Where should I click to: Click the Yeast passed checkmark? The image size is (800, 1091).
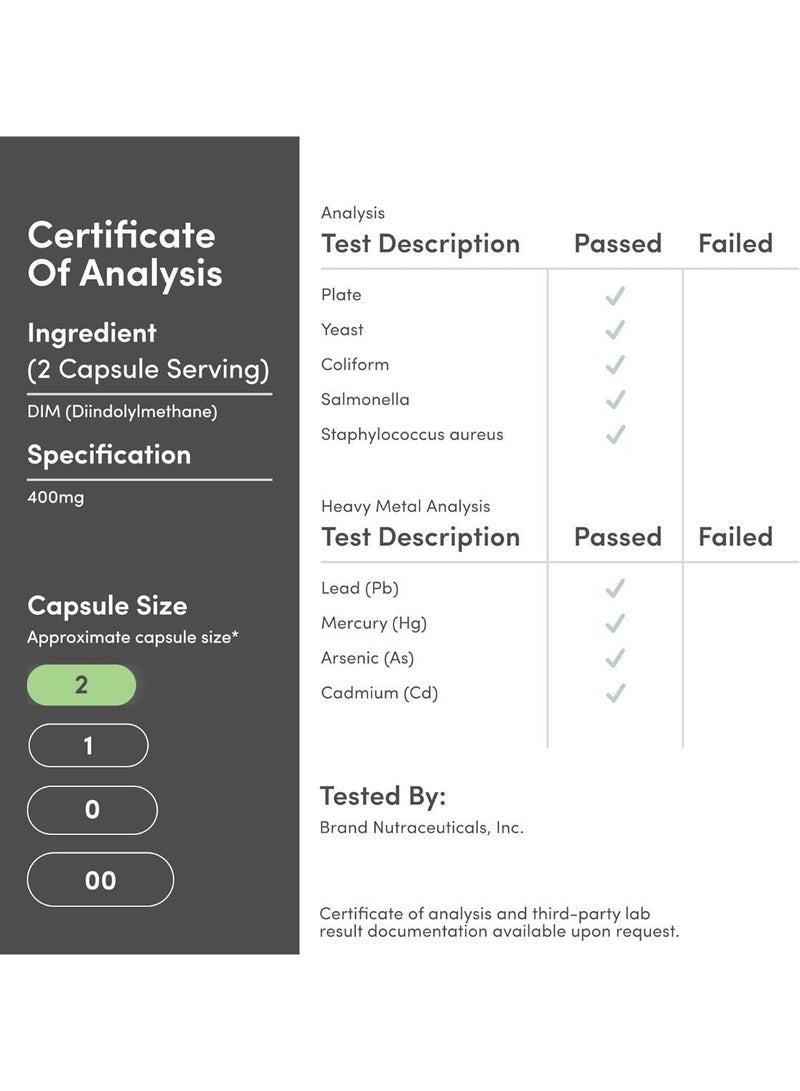[615, 330]
